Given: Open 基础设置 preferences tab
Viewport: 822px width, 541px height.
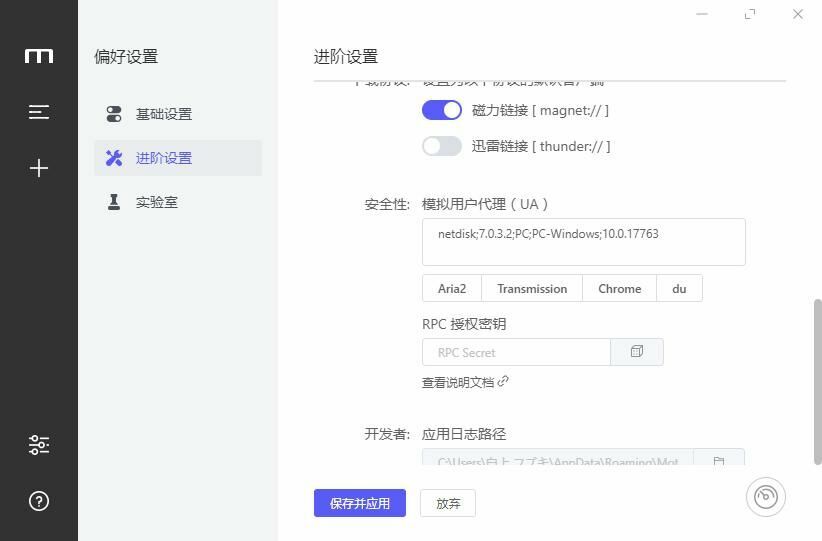Looking at the screenshot, I should pos(164,114).
